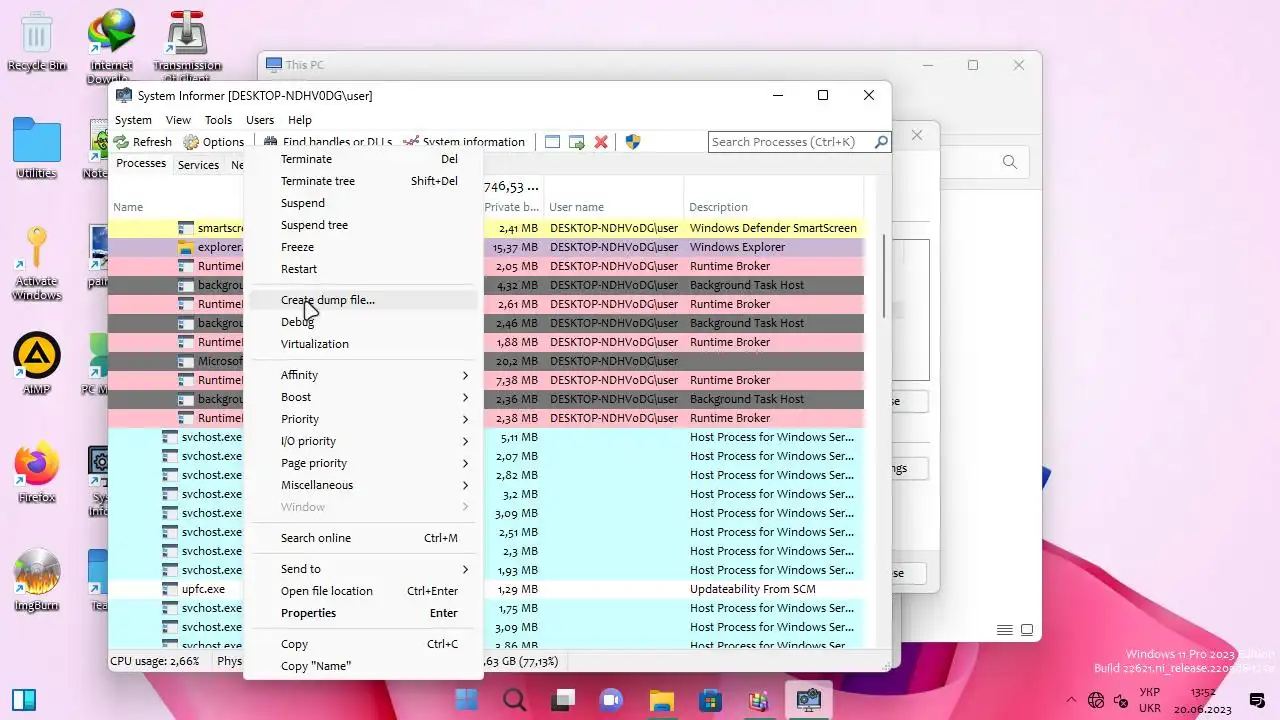Open the Transmission Qt Client desktop shortcut
Screen dimensions: 1280x720
187,46
